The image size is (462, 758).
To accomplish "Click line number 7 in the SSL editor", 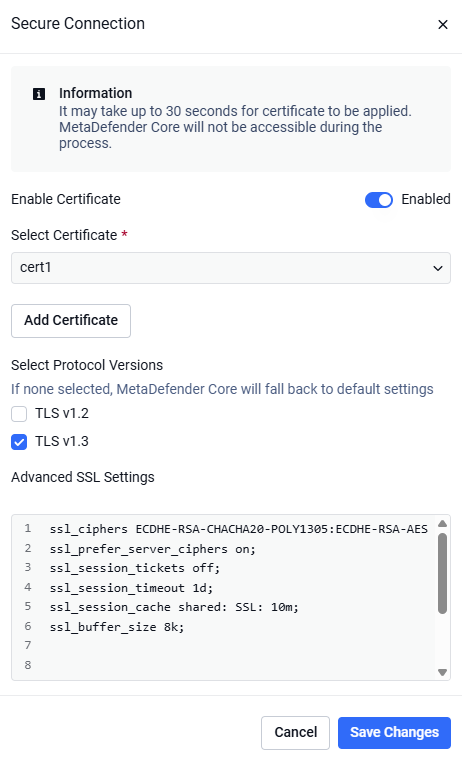I will click(28, 645).
